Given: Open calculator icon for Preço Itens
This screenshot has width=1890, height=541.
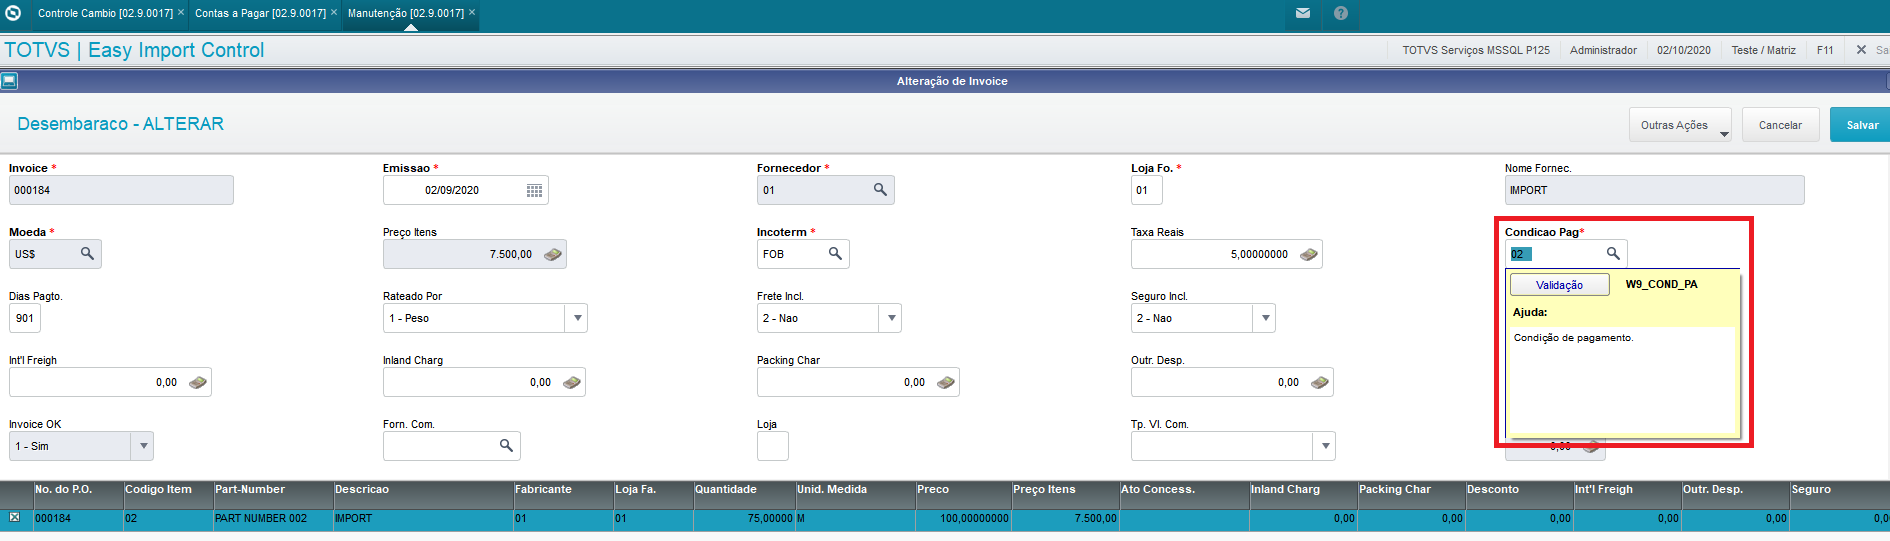Looking at the screenshot, I should pos(553,254).
